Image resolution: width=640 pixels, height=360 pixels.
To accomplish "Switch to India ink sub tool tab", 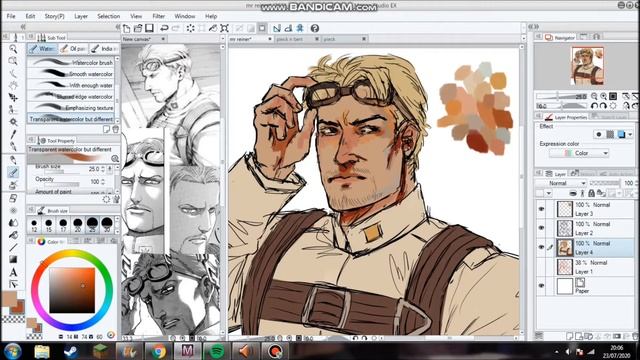I will tap(104, 49).
